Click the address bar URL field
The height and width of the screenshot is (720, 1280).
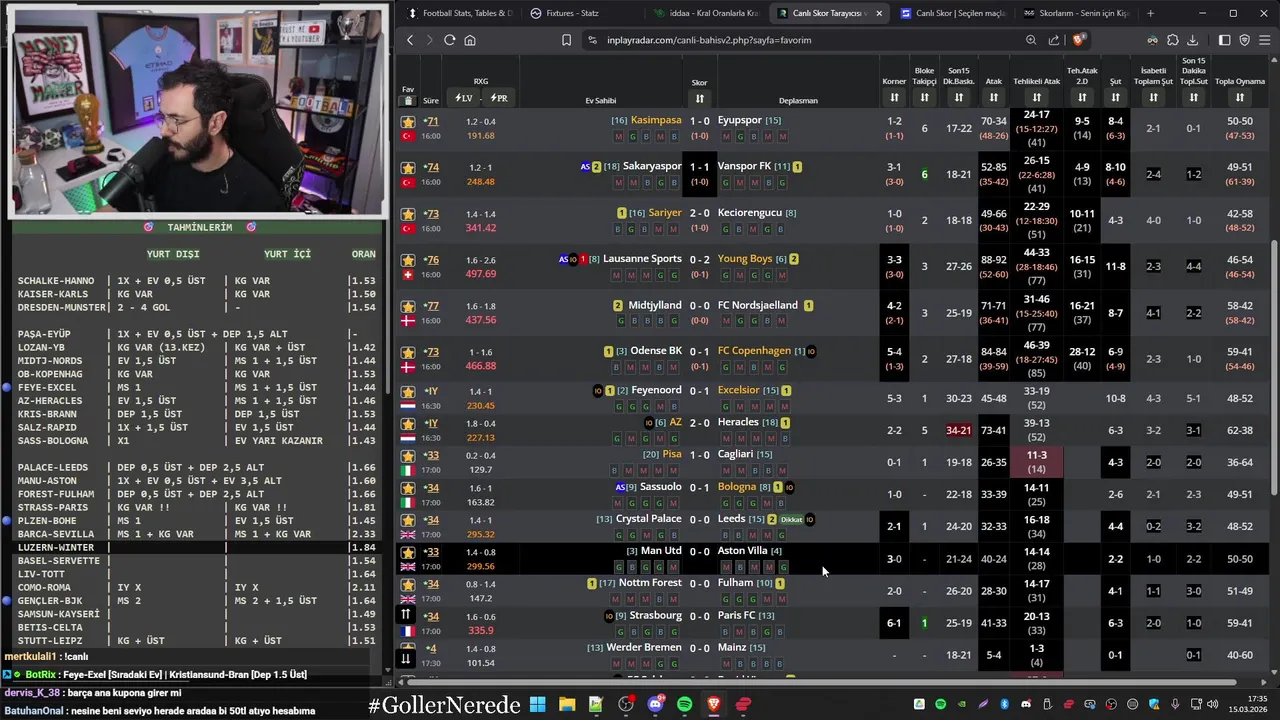(800, 40)
